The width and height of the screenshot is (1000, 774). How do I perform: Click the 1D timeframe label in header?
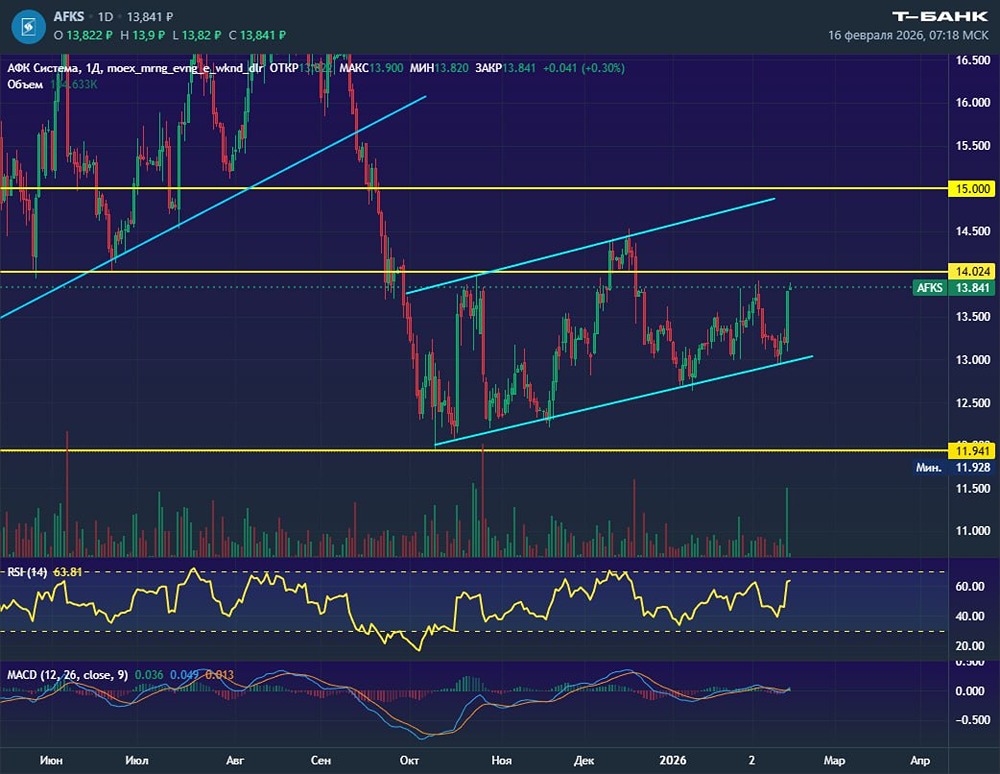(105, 17)
